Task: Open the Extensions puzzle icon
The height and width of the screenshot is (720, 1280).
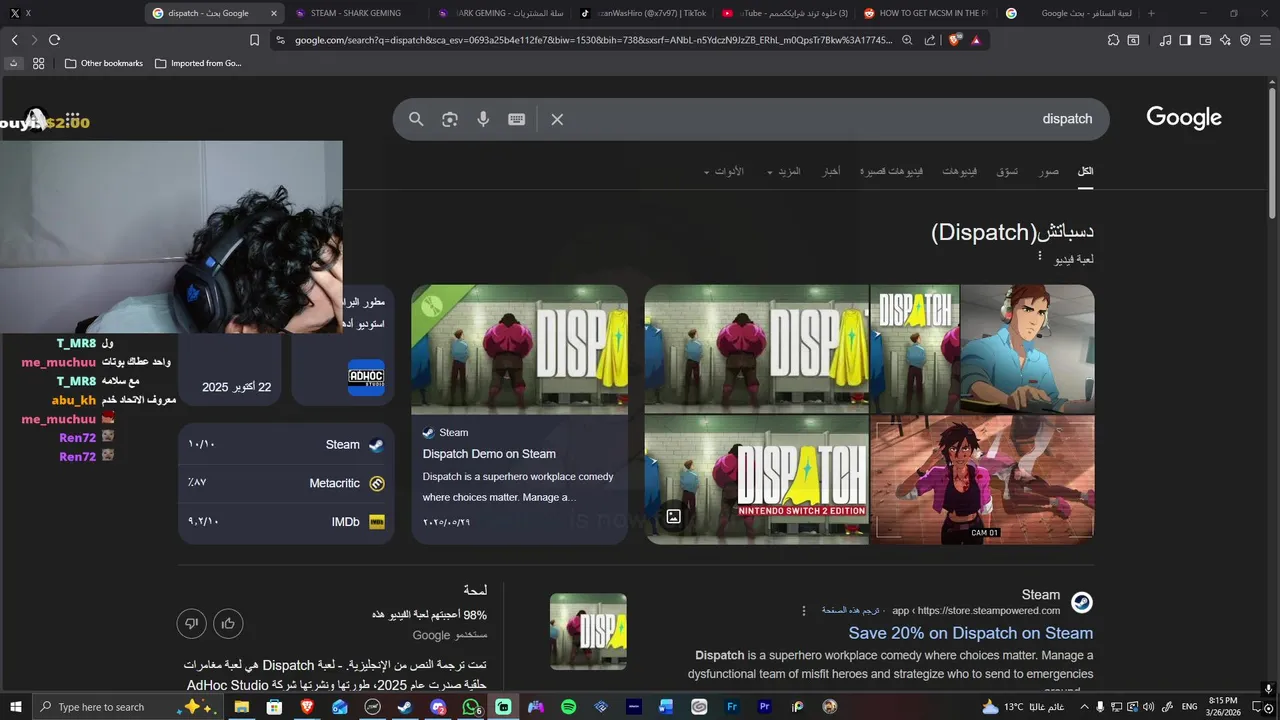Action: point(1113,40)
